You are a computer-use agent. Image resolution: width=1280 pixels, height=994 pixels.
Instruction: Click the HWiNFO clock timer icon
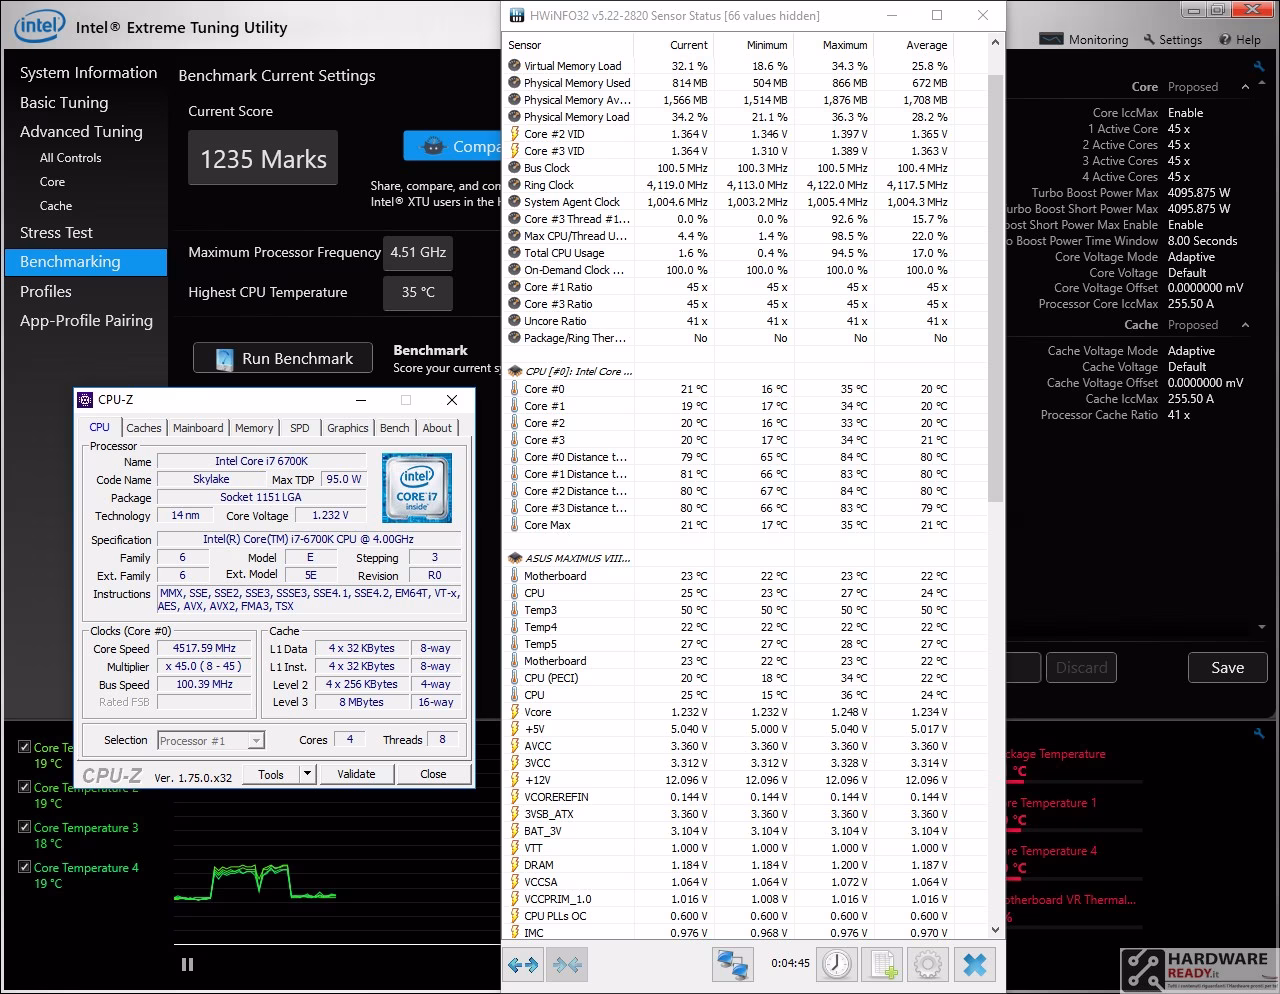click(x=836, y=964)
